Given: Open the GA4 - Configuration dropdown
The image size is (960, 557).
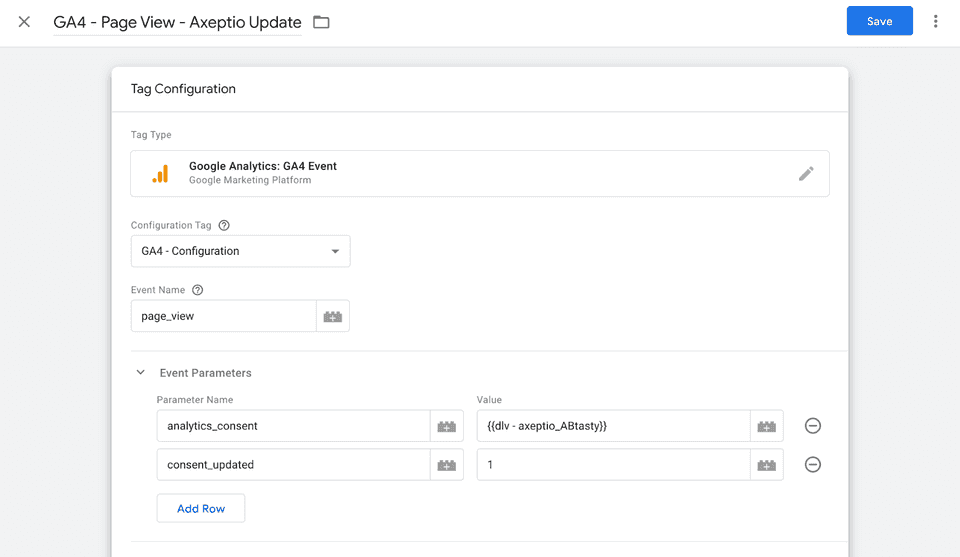Looking at the screenshot, I should pyautogui.click(x=240, y=251).
